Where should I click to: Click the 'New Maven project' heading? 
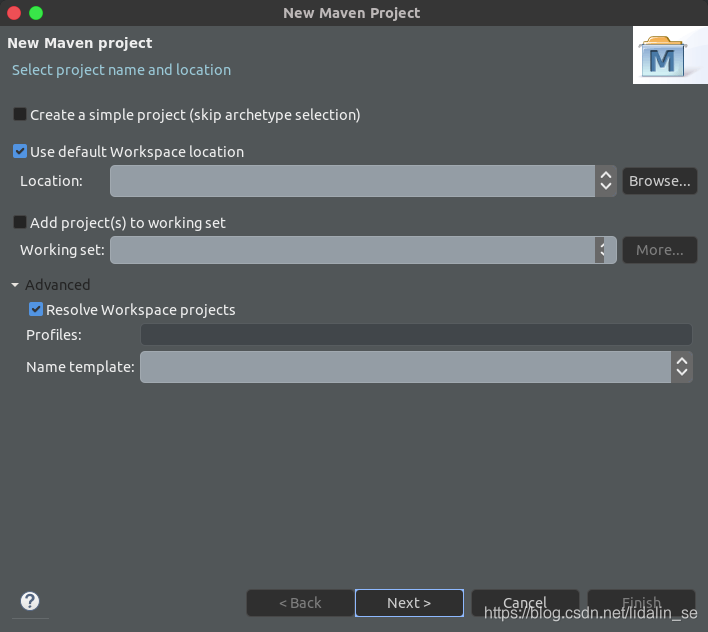[80, 43]
